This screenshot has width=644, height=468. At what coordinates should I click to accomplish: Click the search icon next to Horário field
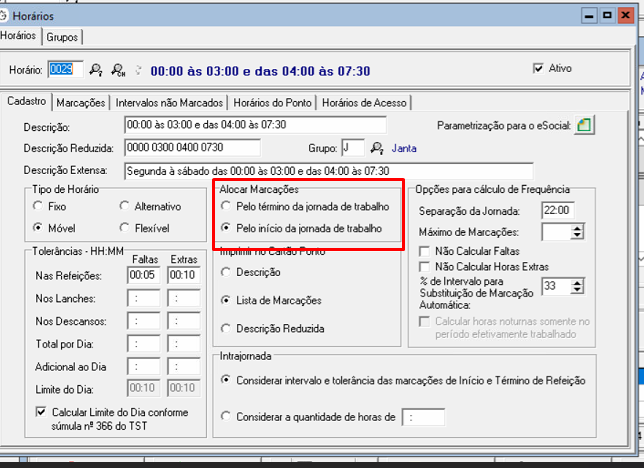point(96,70)
